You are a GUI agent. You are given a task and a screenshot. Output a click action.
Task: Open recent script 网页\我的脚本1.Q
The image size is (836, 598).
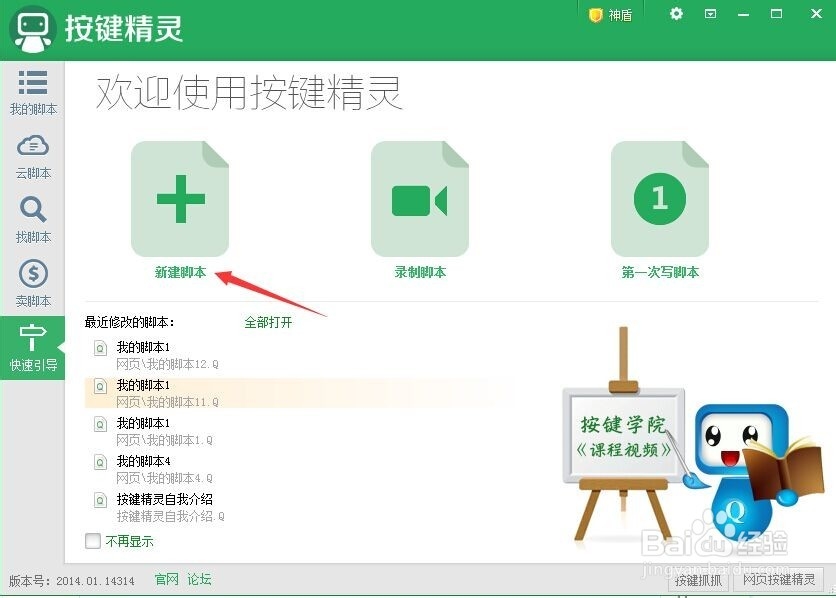(x=164, y=432)
